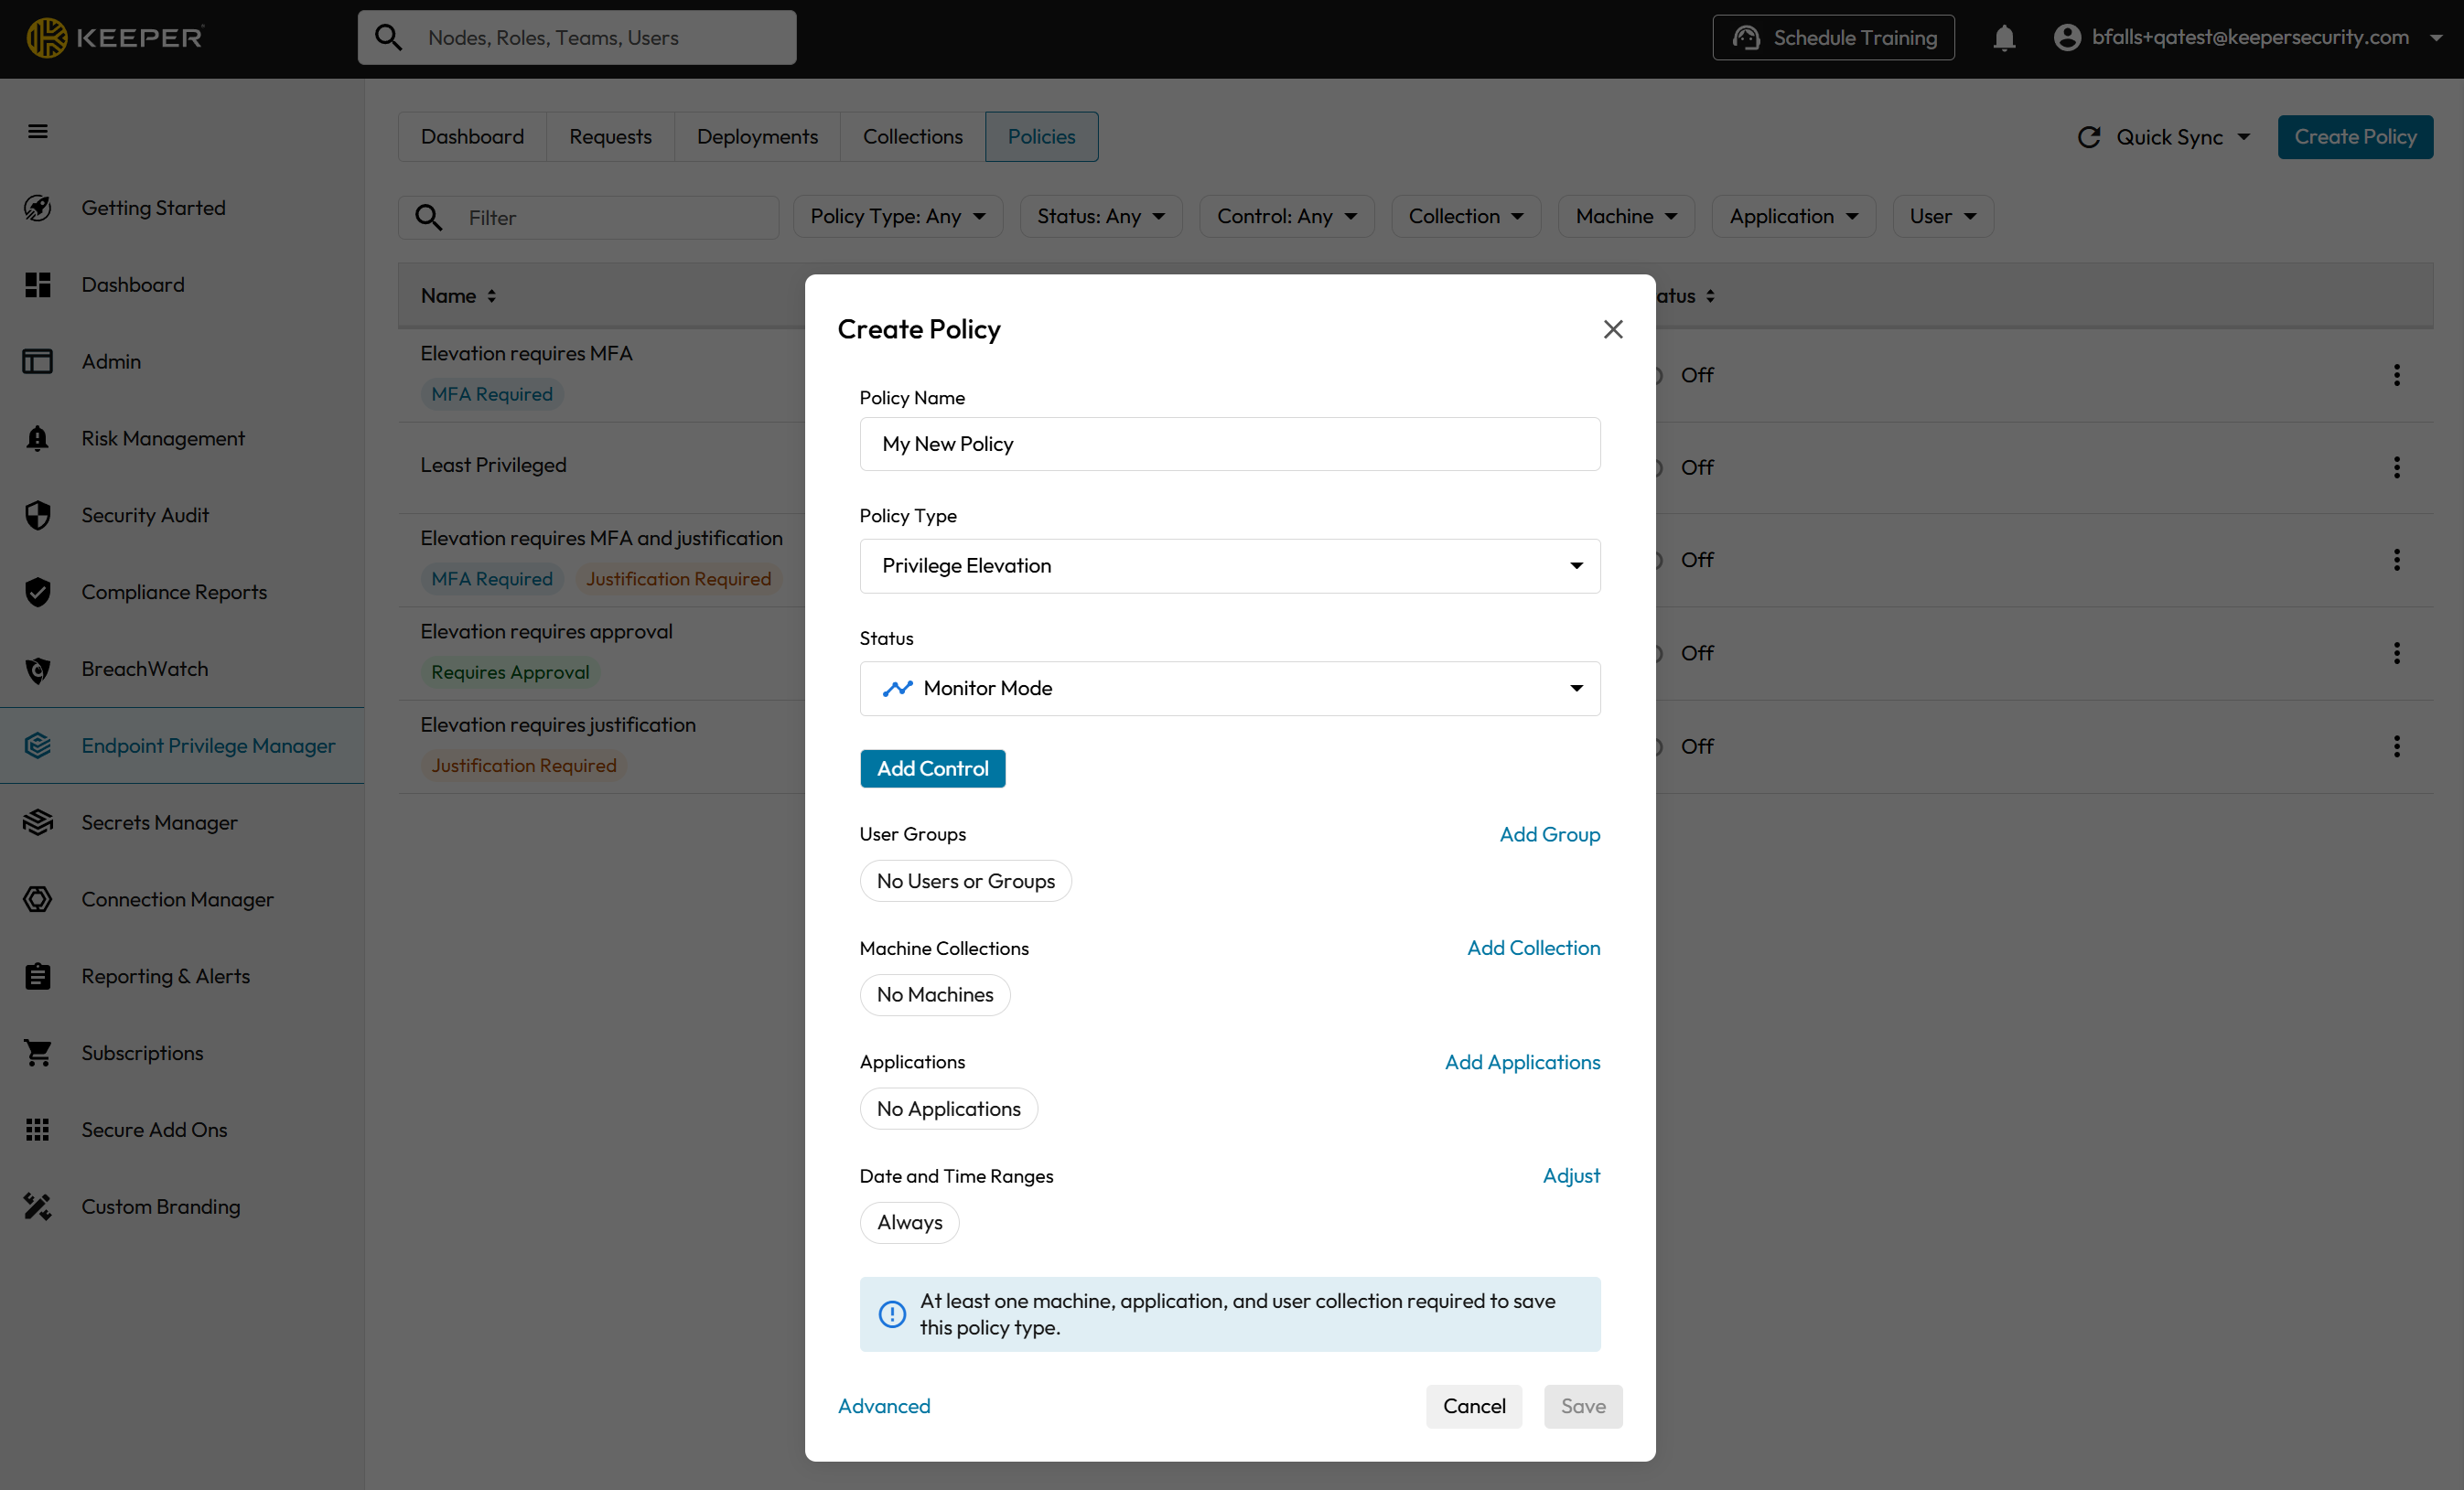Open Security Audit shield icon
The image size is (2464, 1490).
[38, 515]
